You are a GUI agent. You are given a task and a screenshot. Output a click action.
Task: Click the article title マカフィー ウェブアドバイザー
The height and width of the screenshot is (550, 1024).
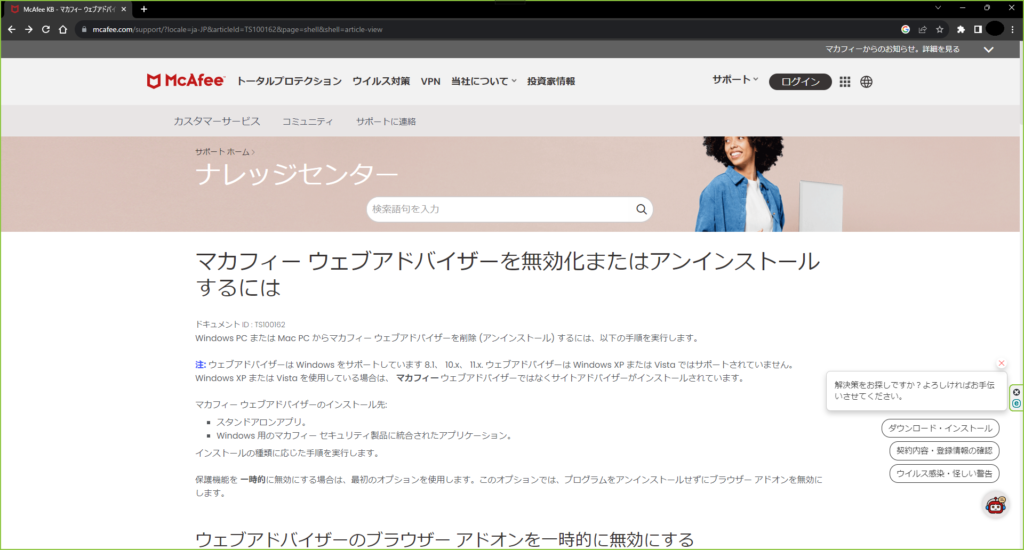coord(507,274)
